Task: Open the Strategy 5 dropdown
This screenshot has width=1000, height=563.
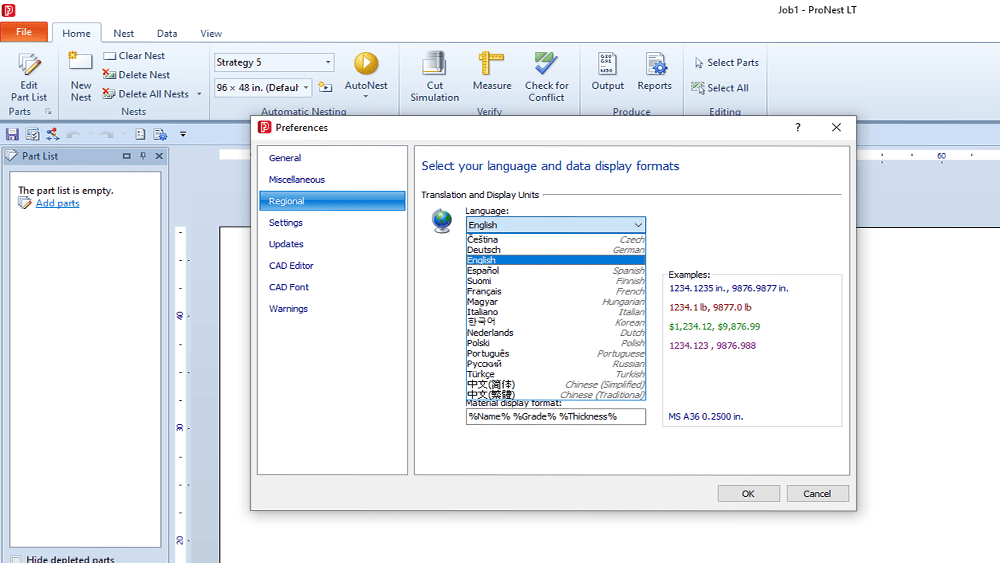Action: click(328, 62)
